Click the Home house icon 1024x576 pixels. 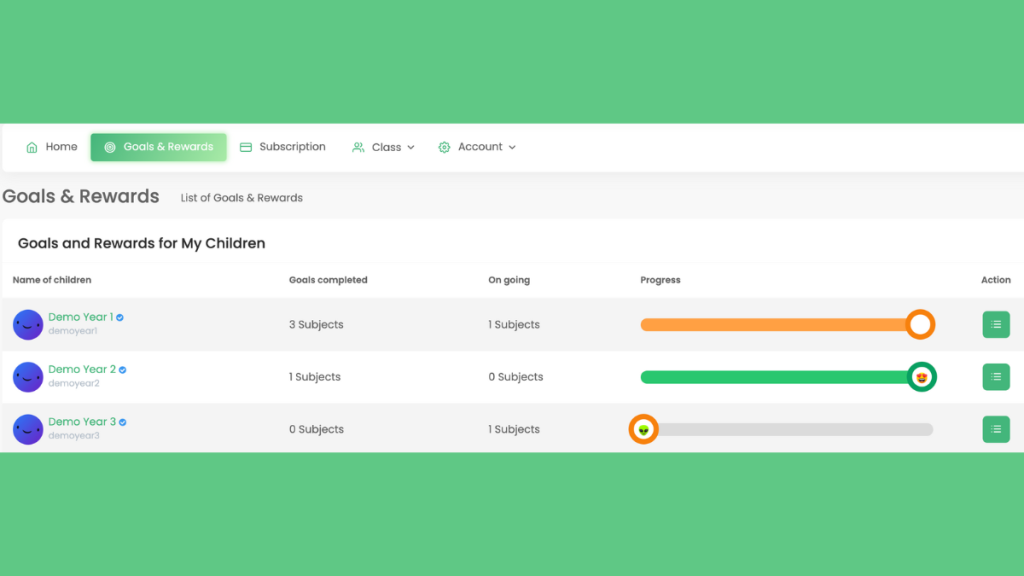32,147
